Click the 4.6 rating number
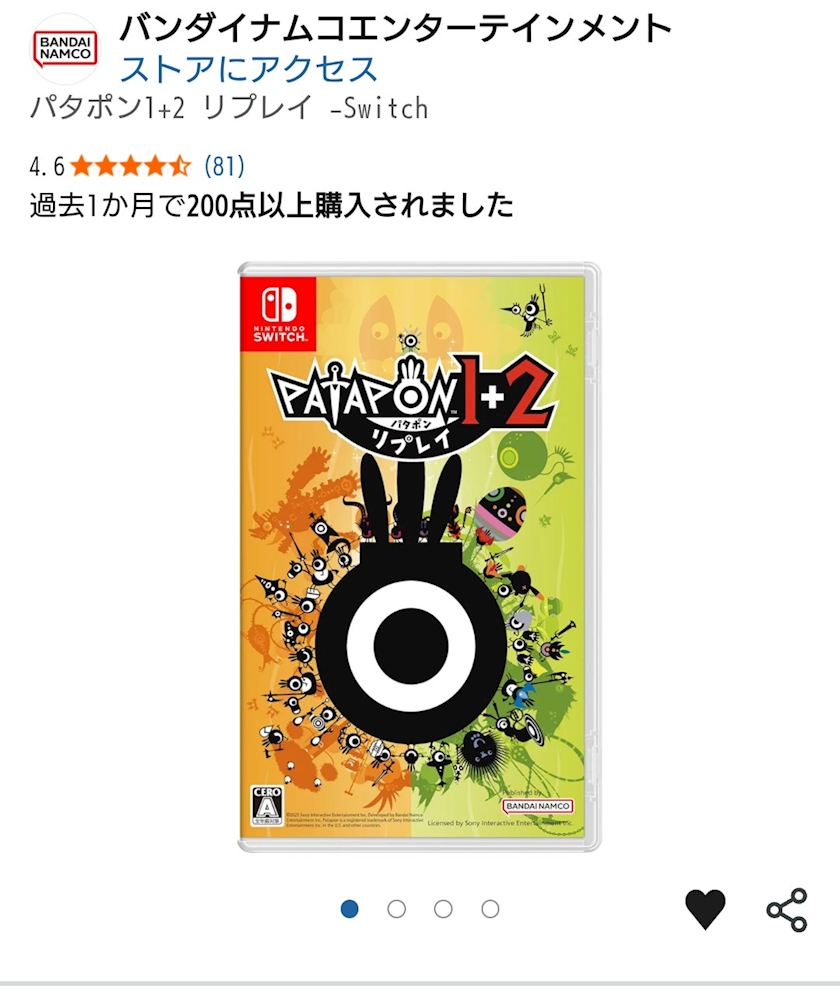The width and height of the screenshot is (840, 1003). 47,167
